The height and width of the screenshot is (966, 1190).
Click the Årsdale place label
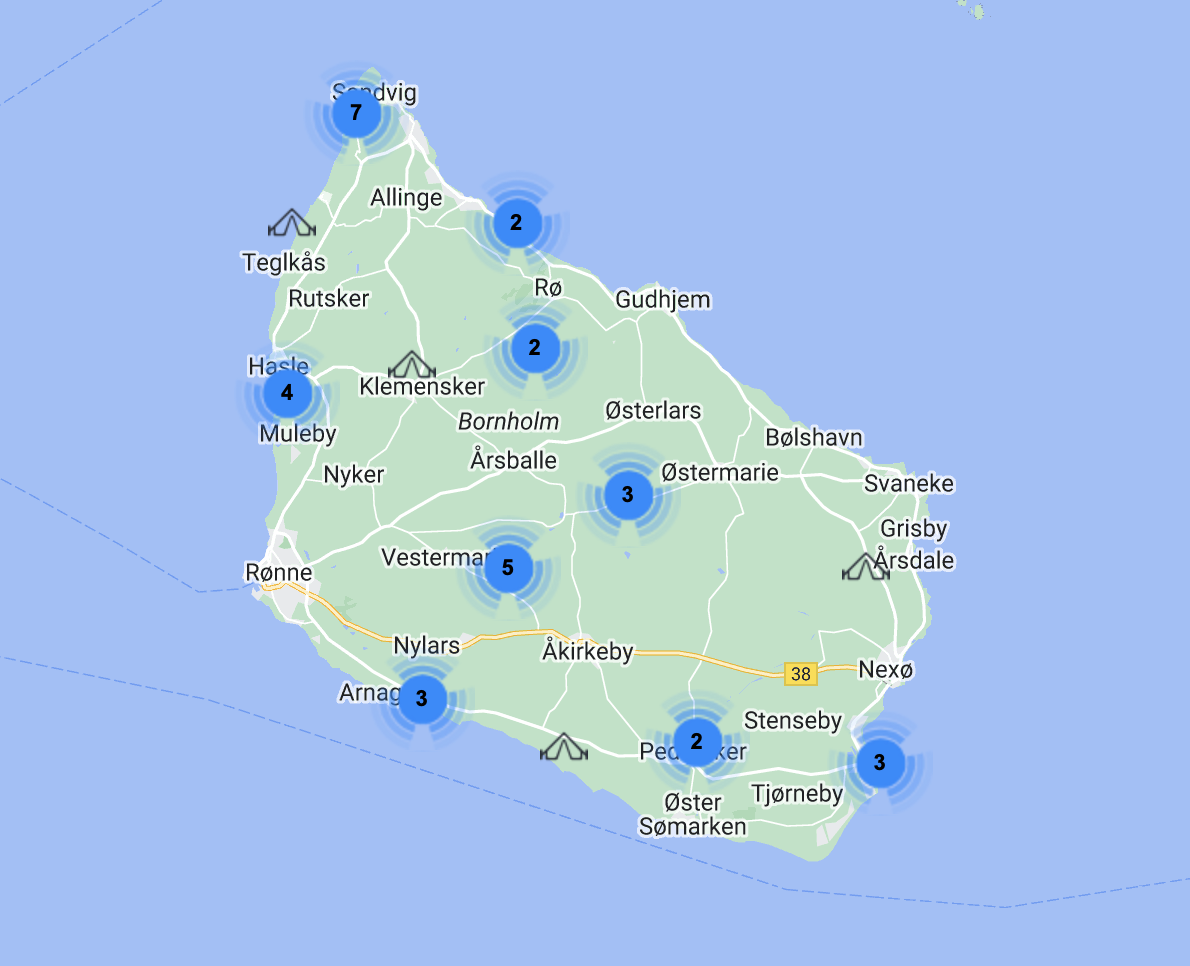point(914,560)
